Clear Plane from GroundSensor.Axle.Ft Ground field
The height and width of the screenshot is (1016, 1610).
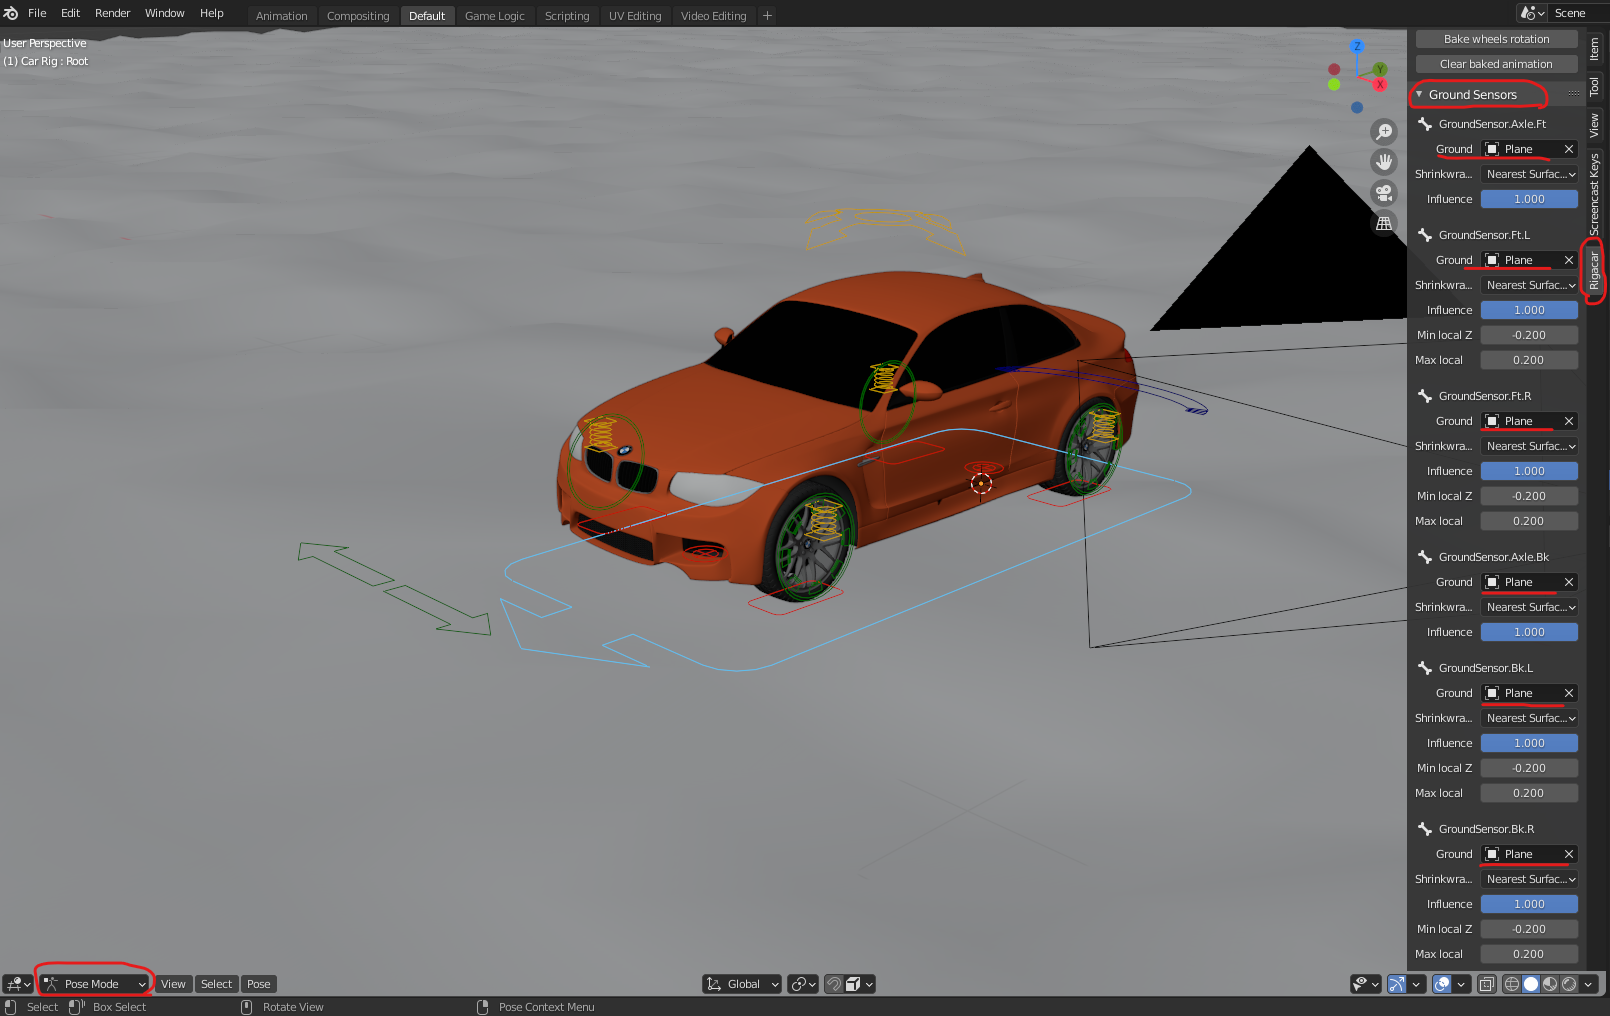pyautogui.click(x=1568, y=149)
